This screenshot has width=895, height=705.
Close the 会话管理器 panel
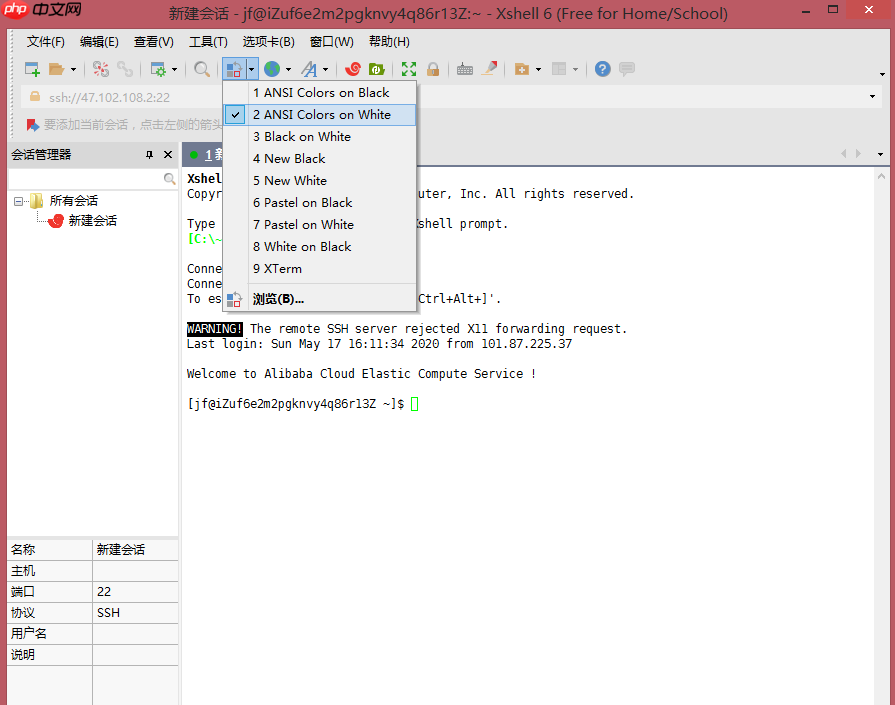coord(168,155)
